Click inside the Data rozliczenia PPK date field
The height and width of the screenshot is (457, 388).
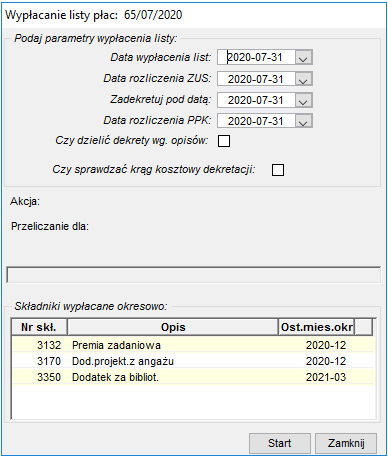coord(256,121)
